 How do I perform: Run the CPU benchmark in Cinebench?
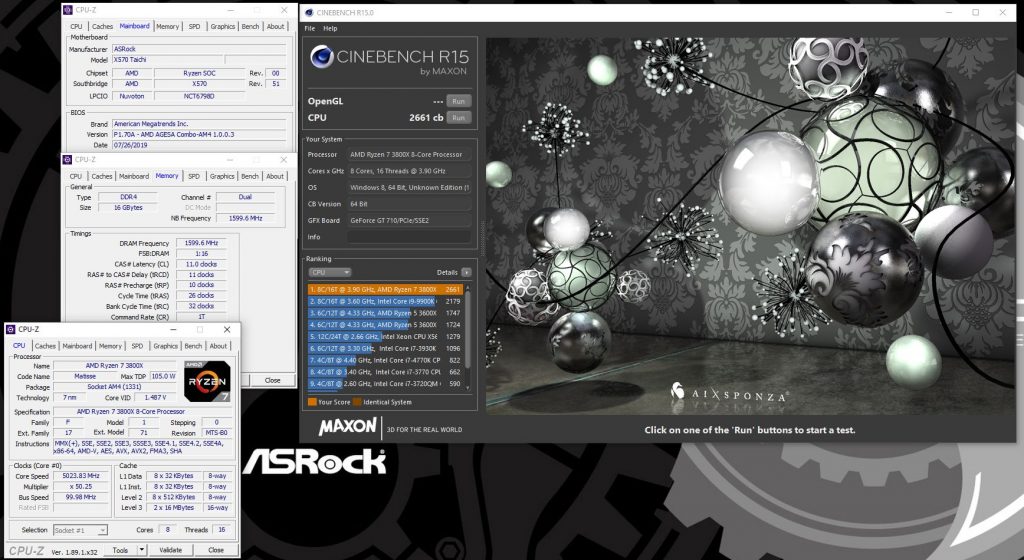(x=458, y=117)
